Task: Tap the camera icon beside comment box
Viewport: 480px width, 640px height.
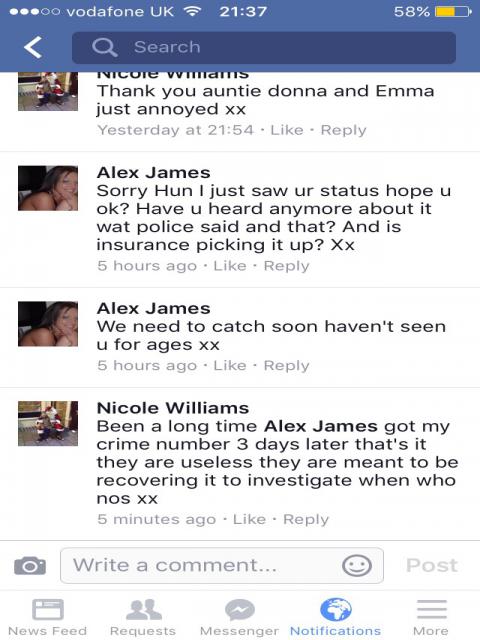Action: (30, 566)
